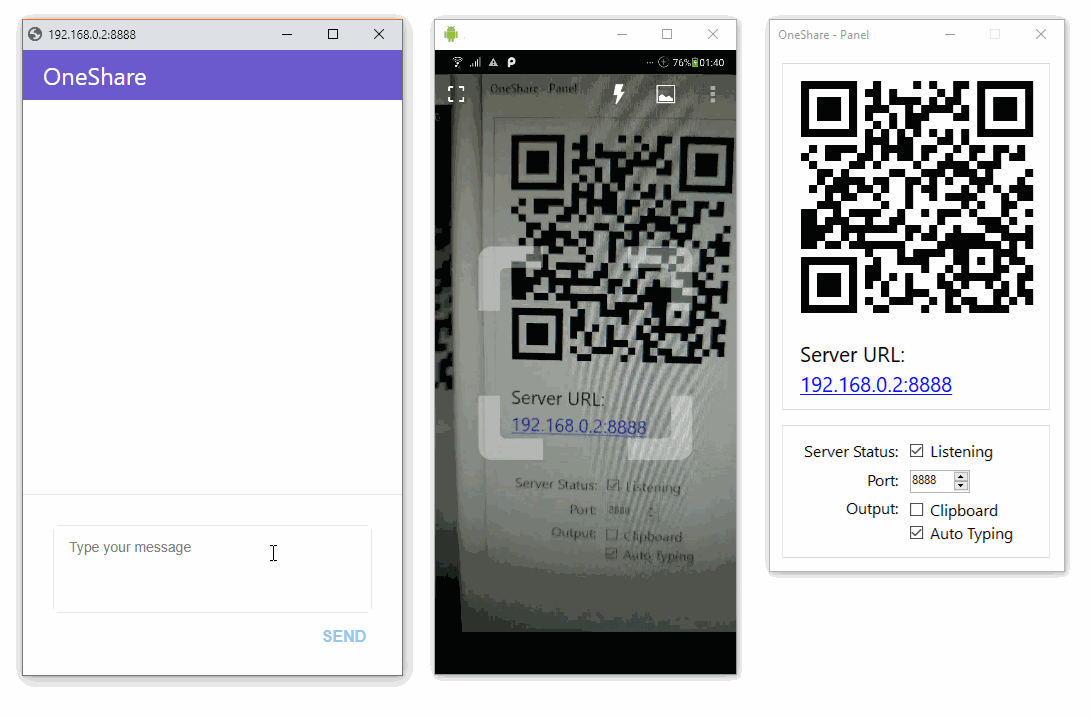Disable the Auto Typing output checkbox

pyautogui.click(x=916, y=533)
